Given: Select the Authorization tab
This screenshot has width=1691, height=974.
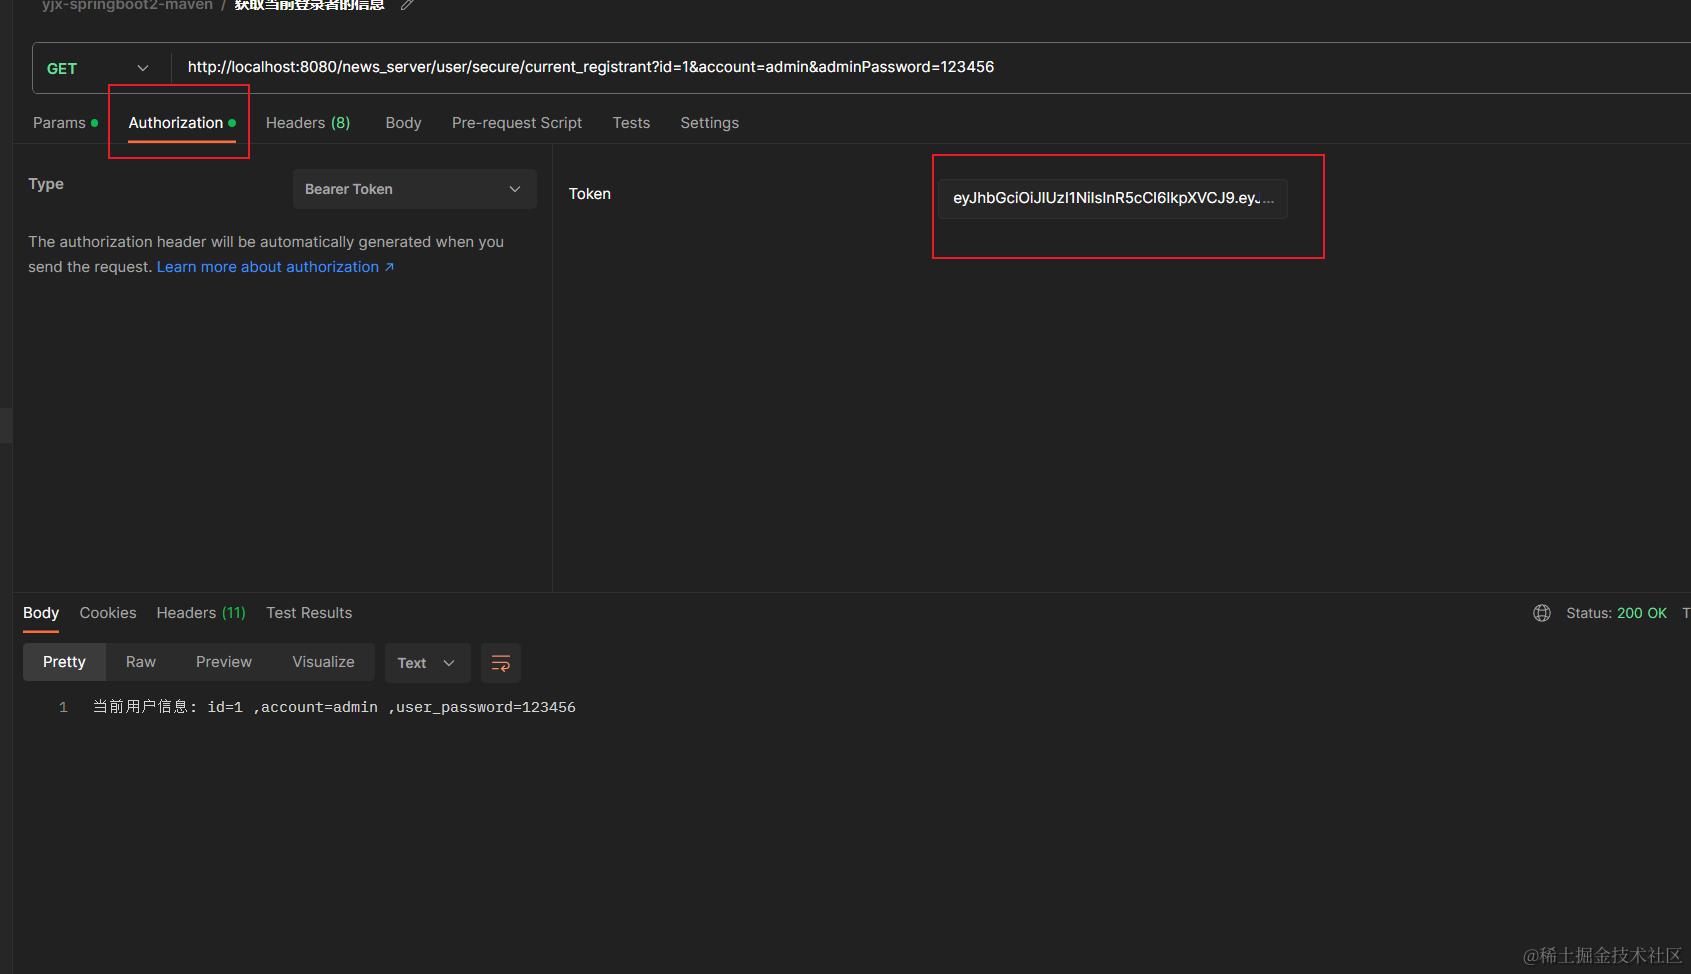Looking at the screenshot, I should [x=182, y=123].
